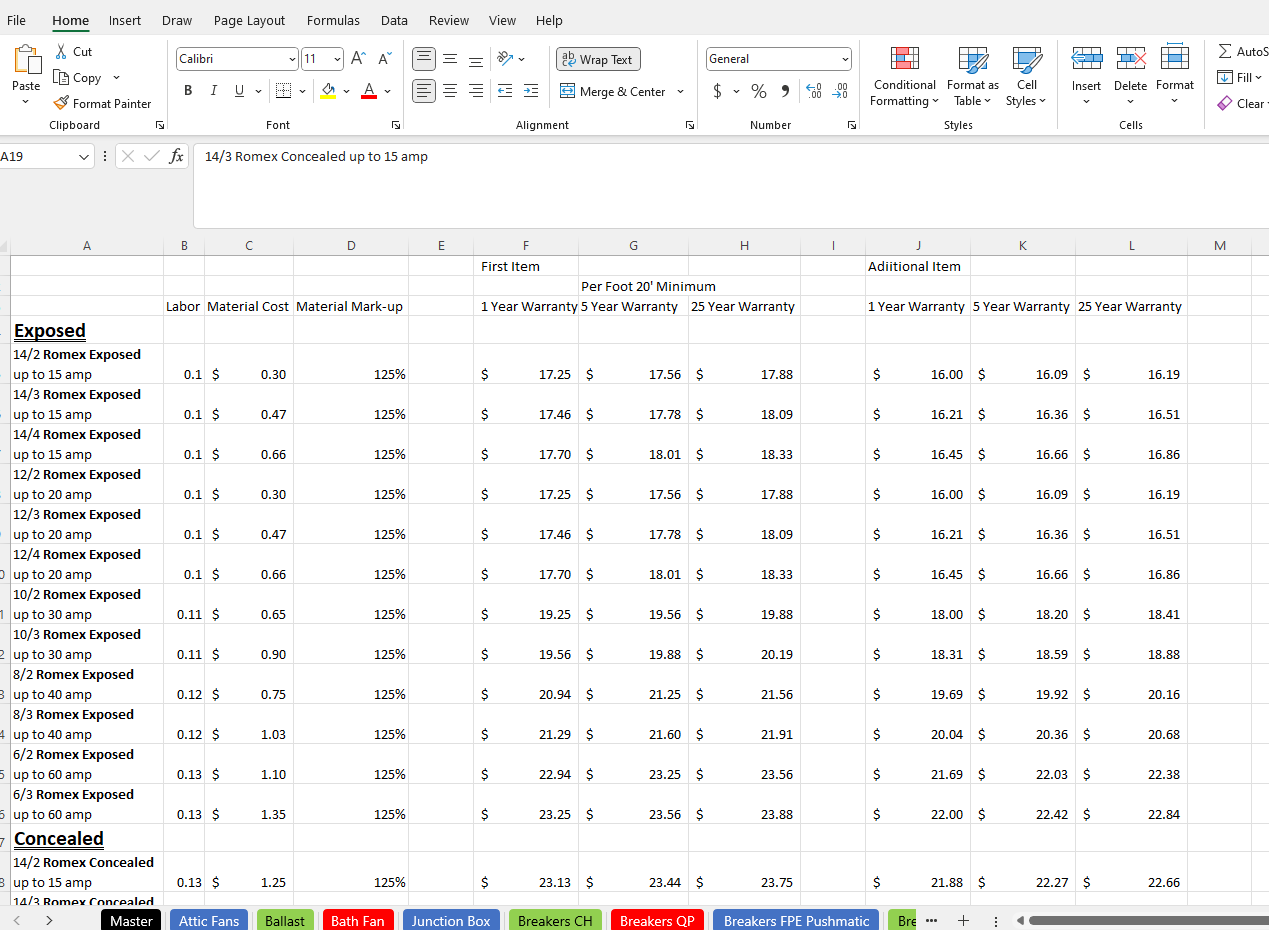Open the Number Format dropdown showing General

click(x=778, y=58)
